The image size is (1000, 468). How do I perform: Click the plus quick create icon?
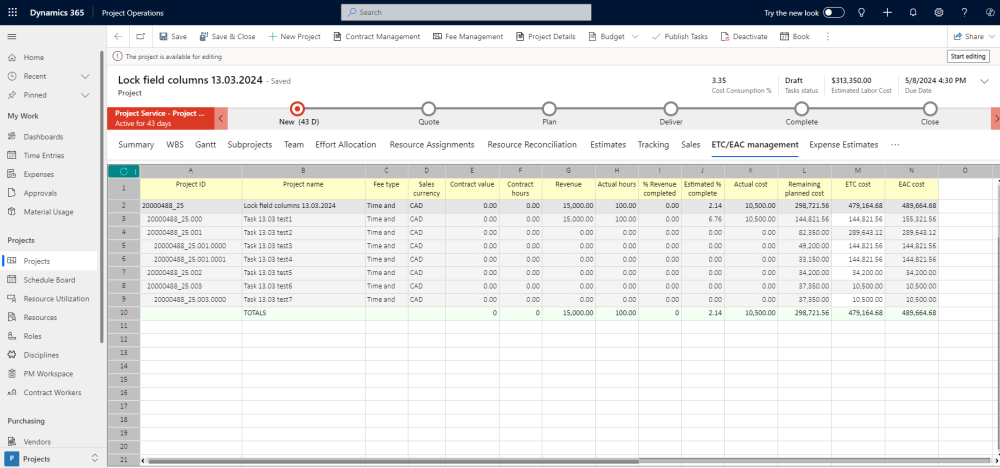coord(888,12)
